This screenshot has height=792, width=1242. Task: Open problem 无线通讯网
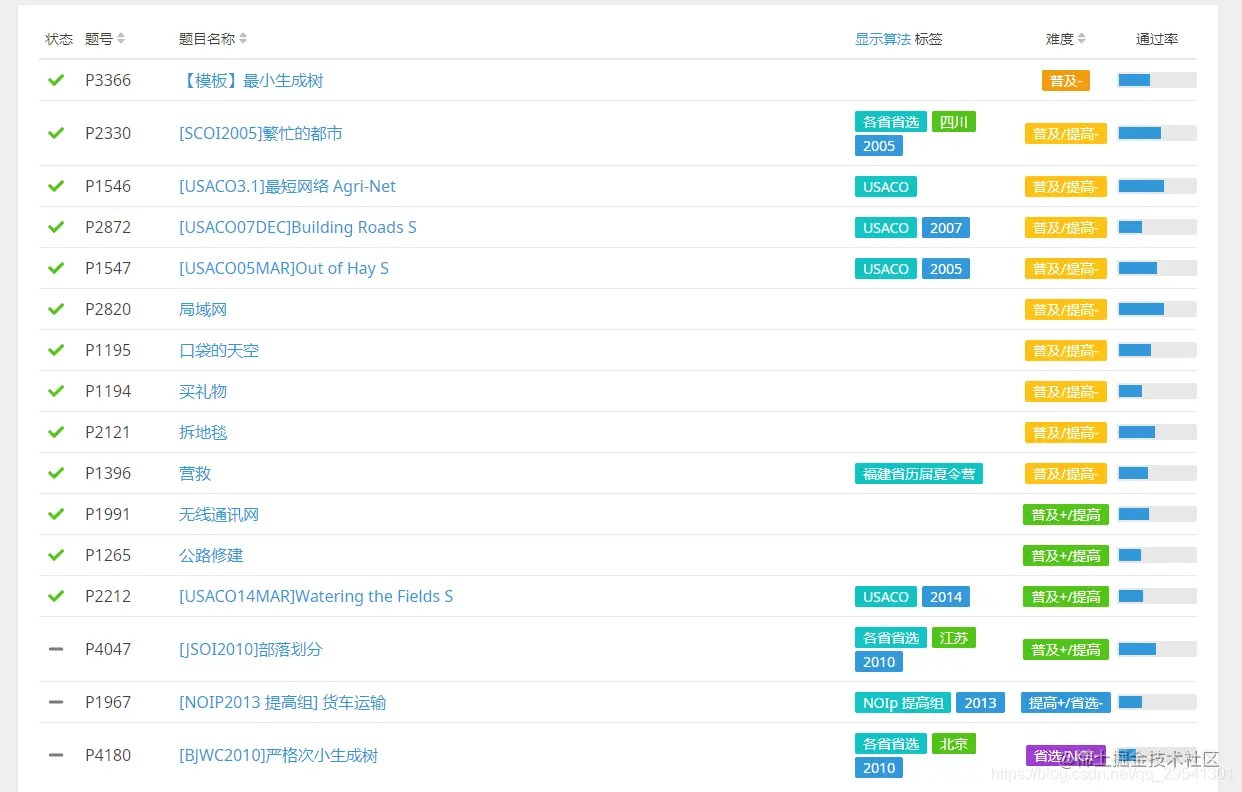pyautogui.click(x=219, y=514)
